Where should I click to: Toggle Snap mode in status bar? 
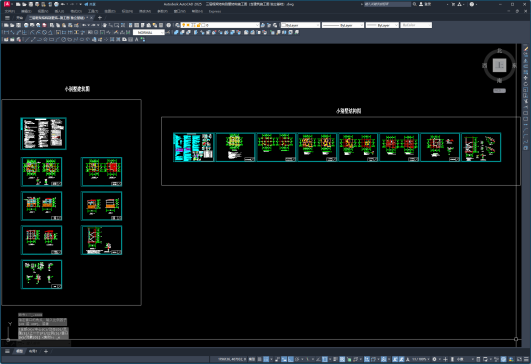coord(266,359)
